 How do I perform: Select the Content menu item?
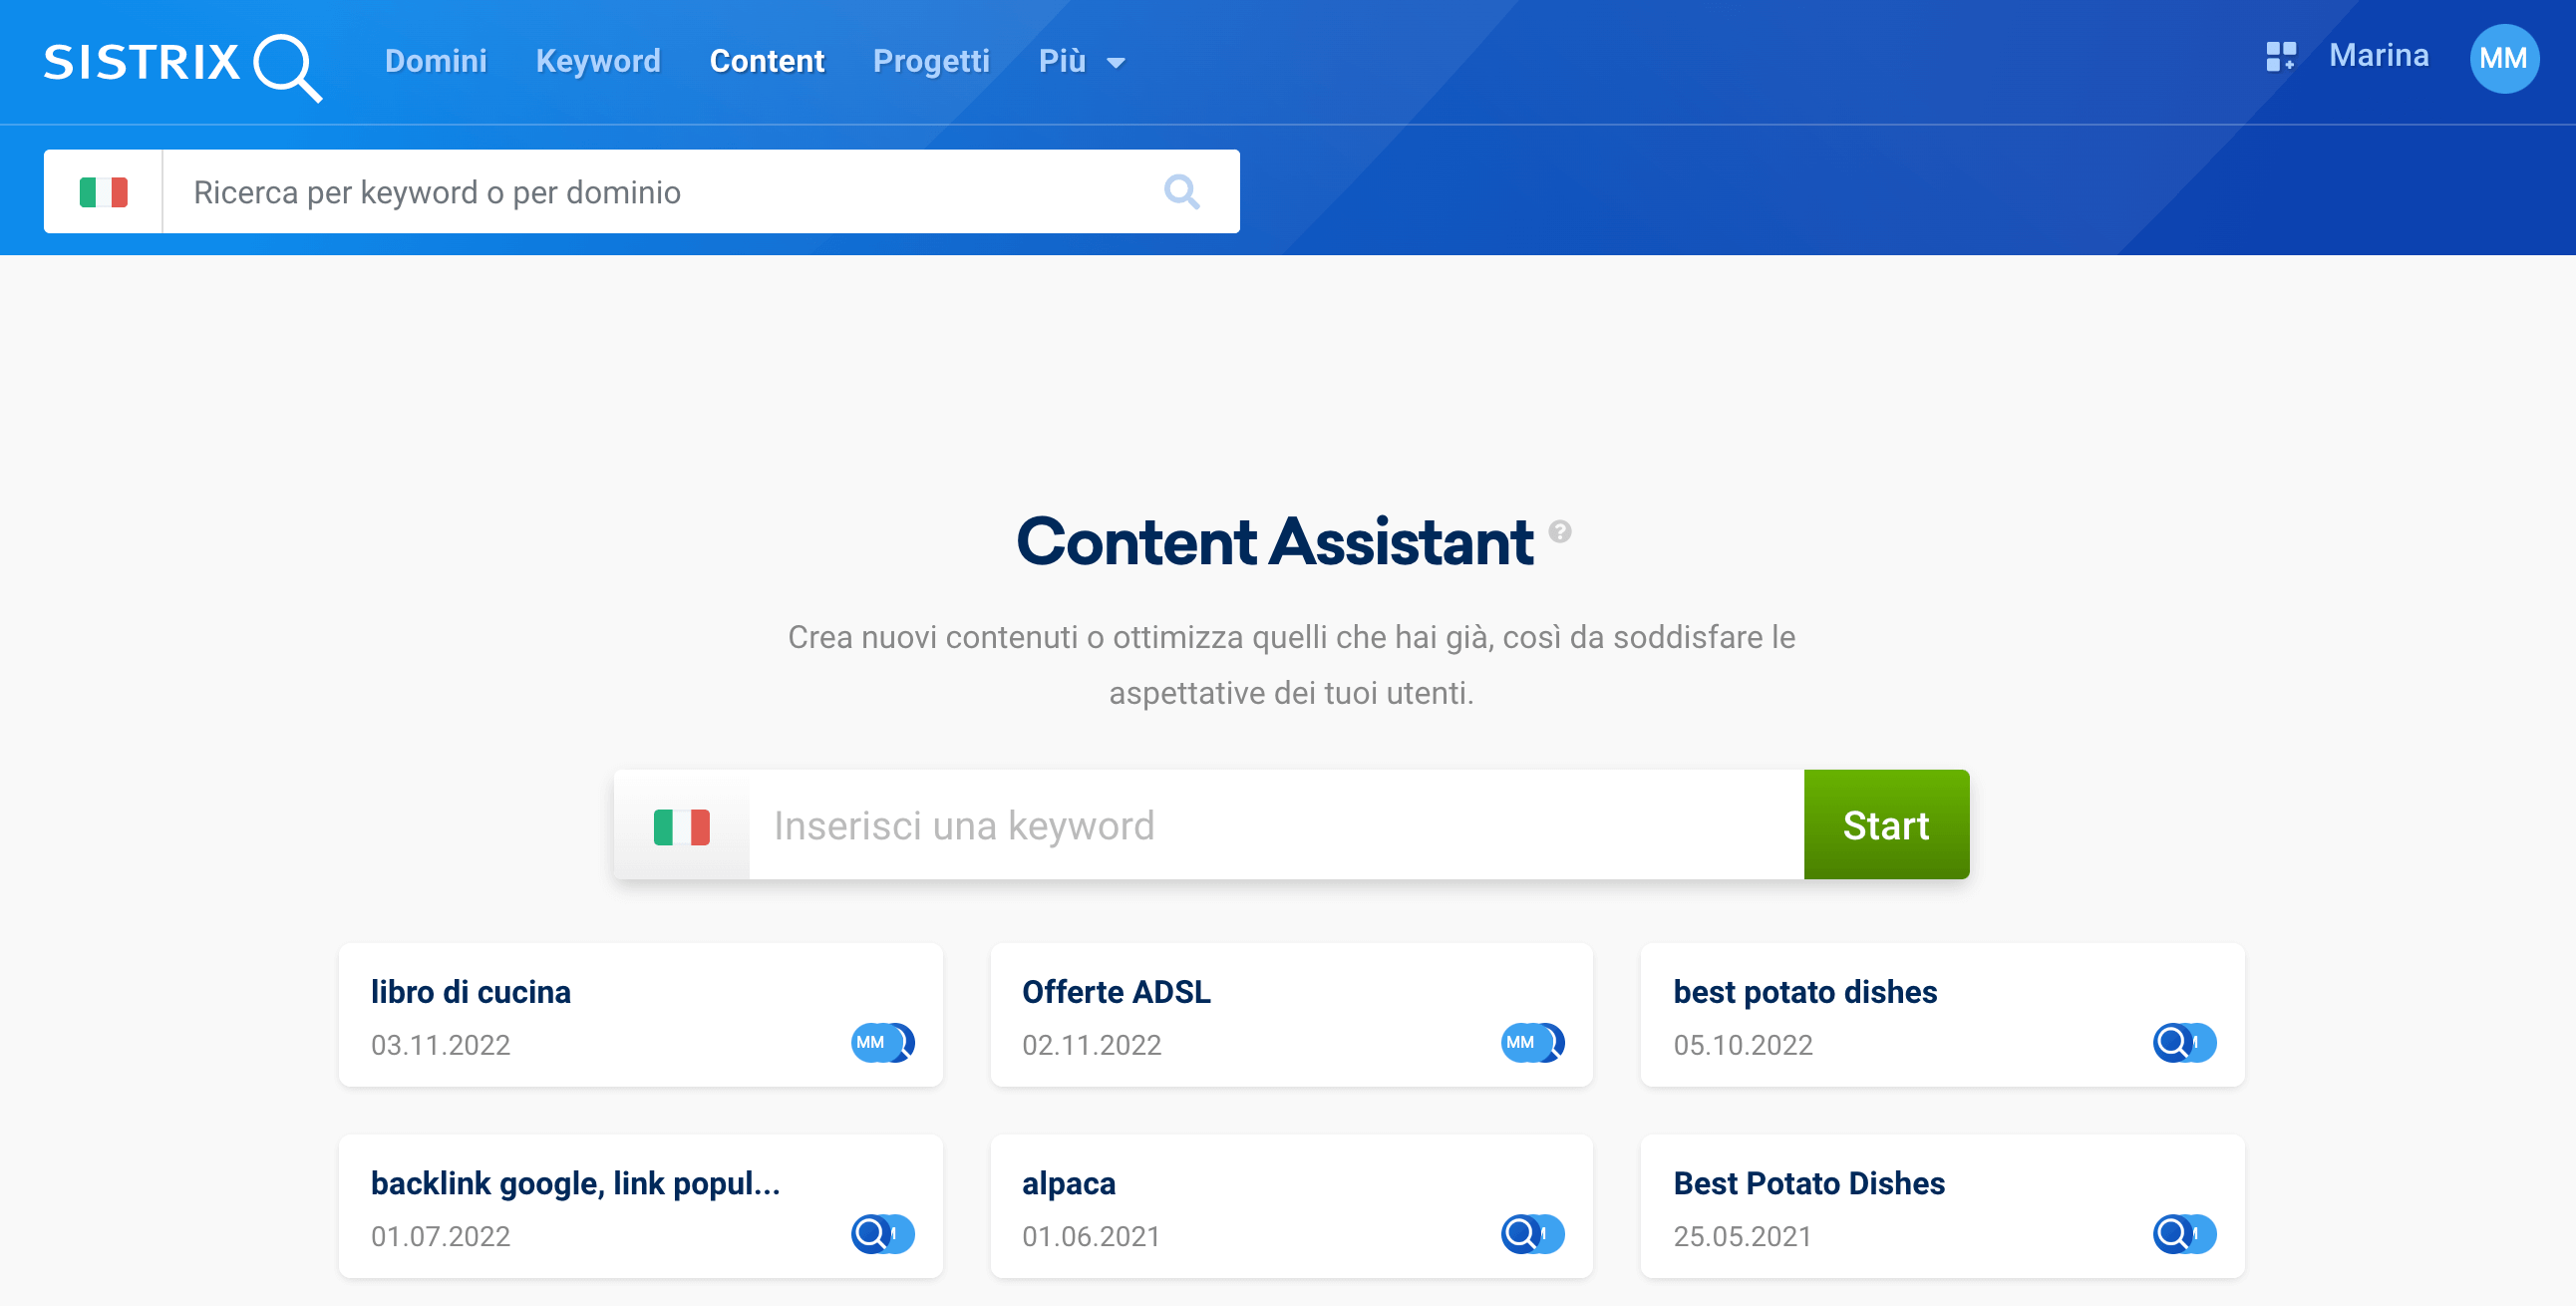click(x=767, y=61)
